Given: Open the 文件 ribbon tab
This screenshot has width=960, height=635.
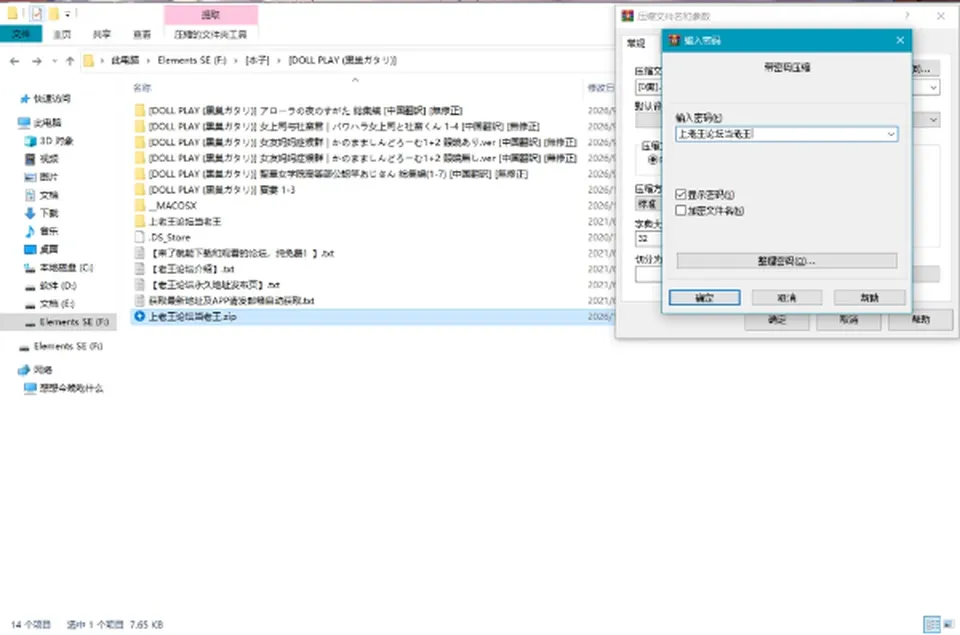Looking at the screenshot, I should pos(21,34).
